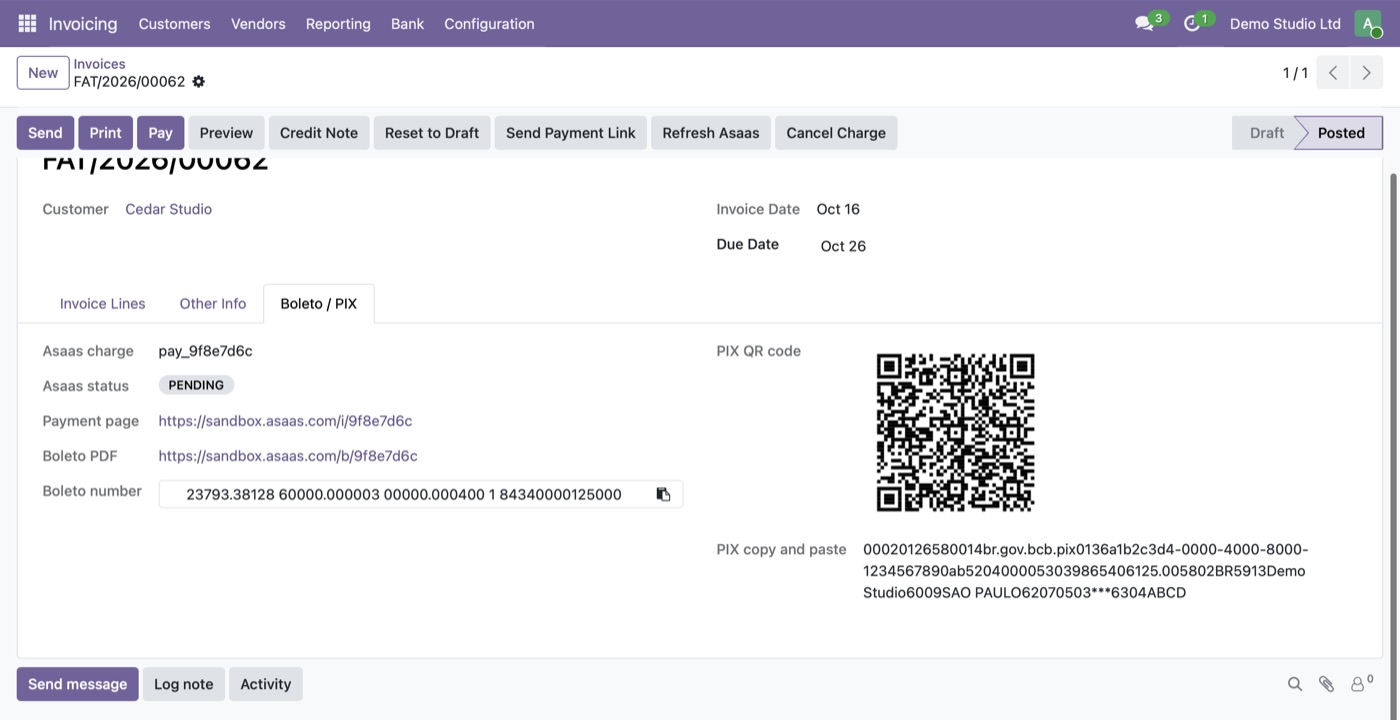
Task: Open the Invoices breadcrumb link
Action: click(x=99, y=64)
